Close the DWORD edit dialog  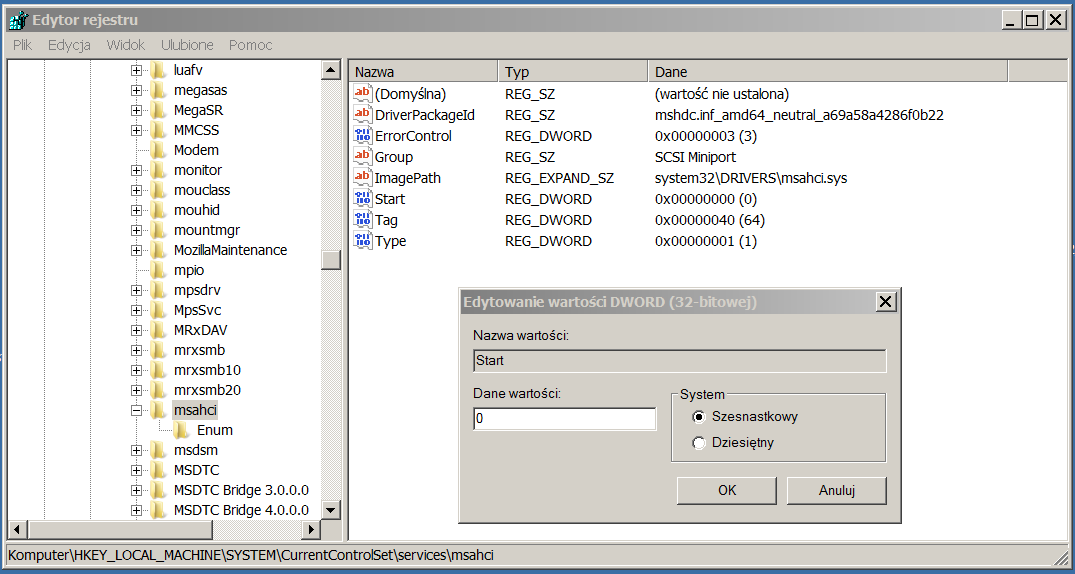(x=884, y=301)
